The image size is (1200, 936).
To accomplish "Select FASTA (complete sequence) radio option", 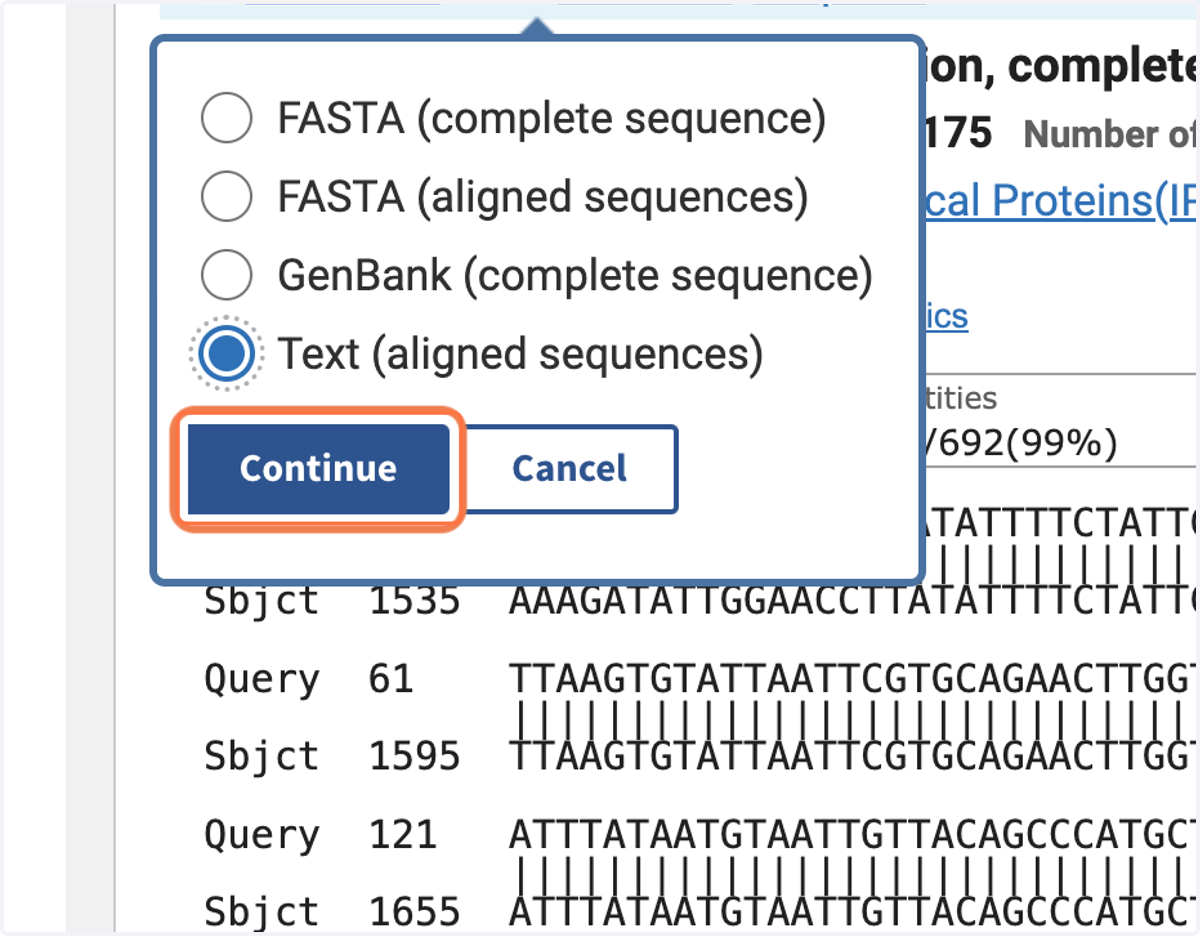I will pyautogui.click(x=226, y=120).
